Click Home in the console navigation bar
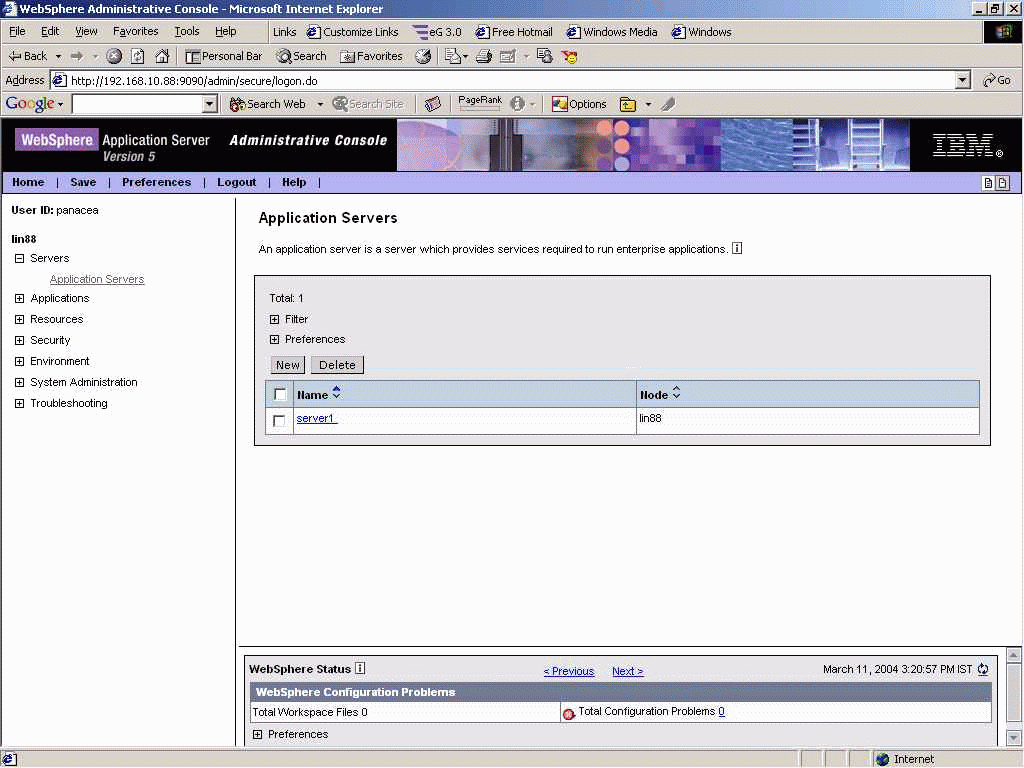 [28, 182]
